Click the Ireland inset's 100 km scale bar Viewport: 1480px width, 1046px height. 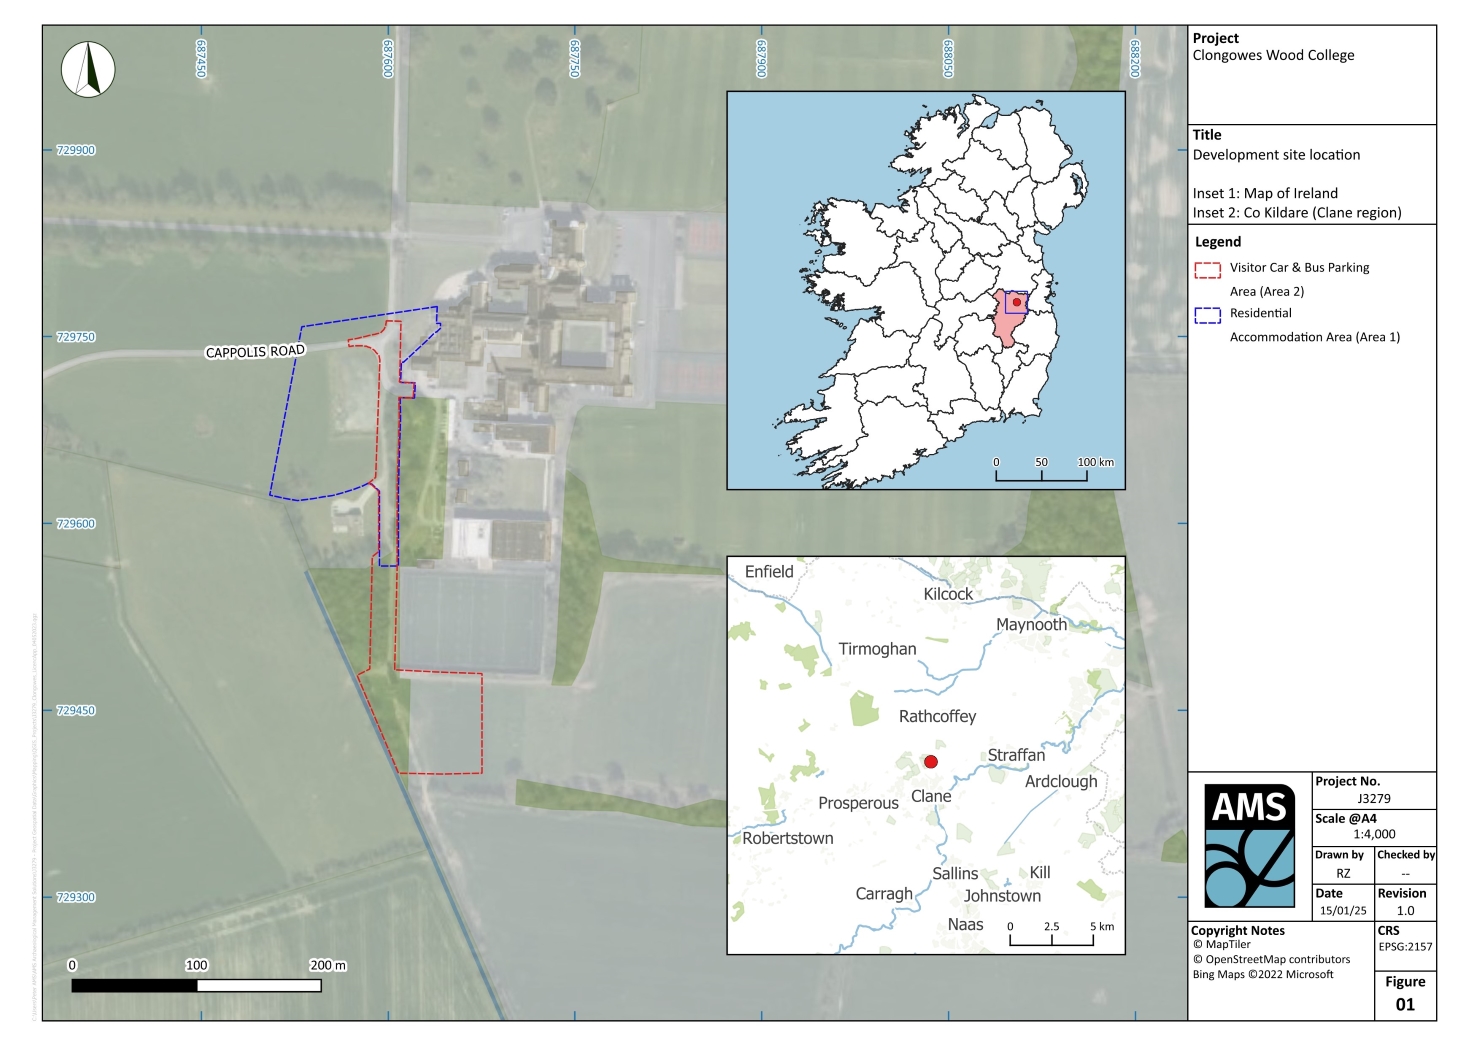1041,475
